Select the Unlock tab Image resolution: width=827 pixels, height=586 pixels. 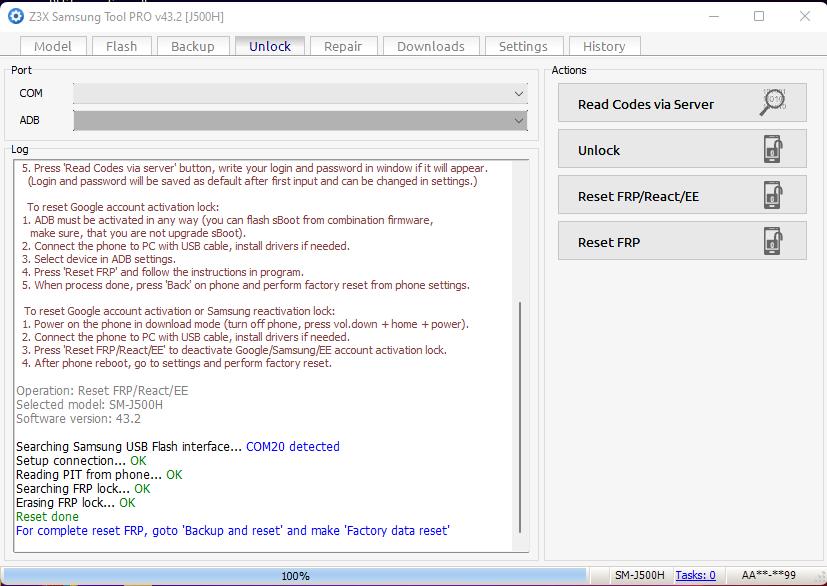[270, 46]
